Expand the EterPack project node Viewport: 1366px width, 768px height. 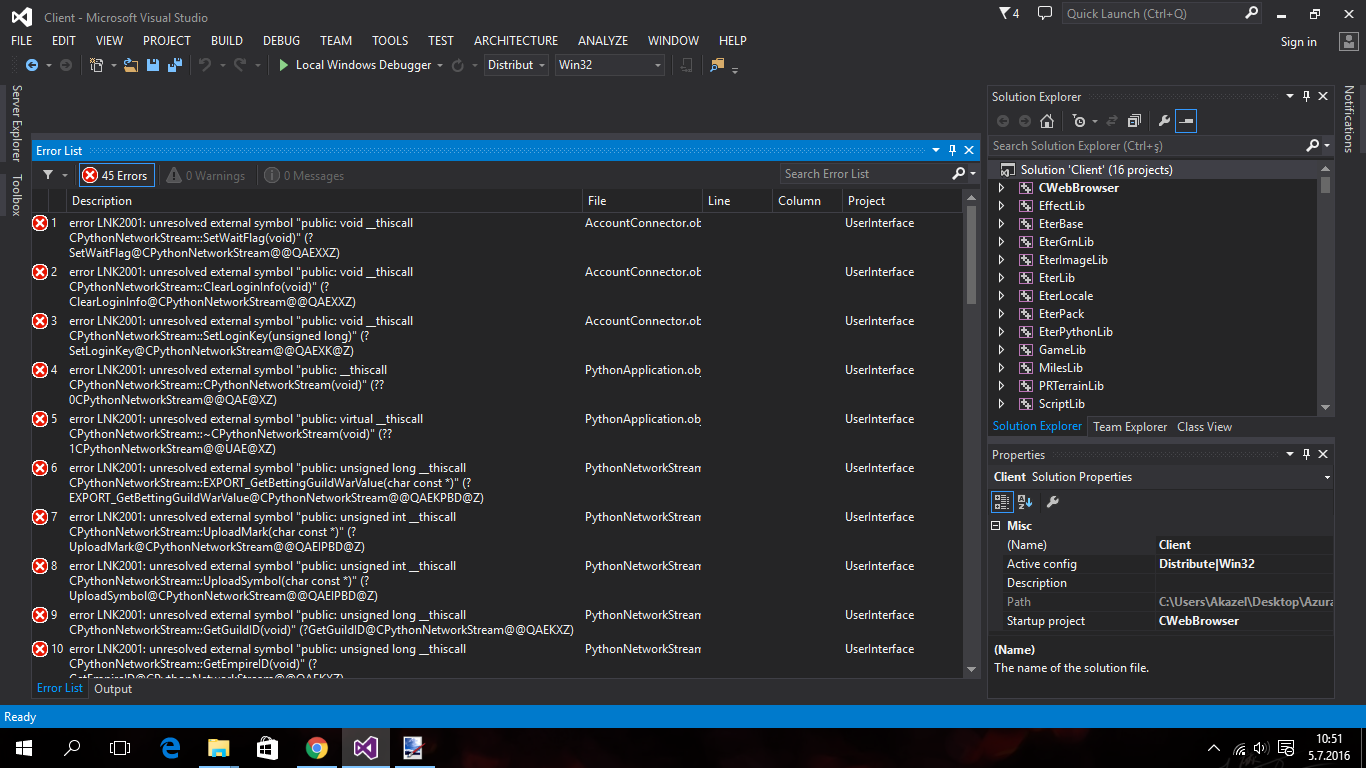[x=1001, y=314]
